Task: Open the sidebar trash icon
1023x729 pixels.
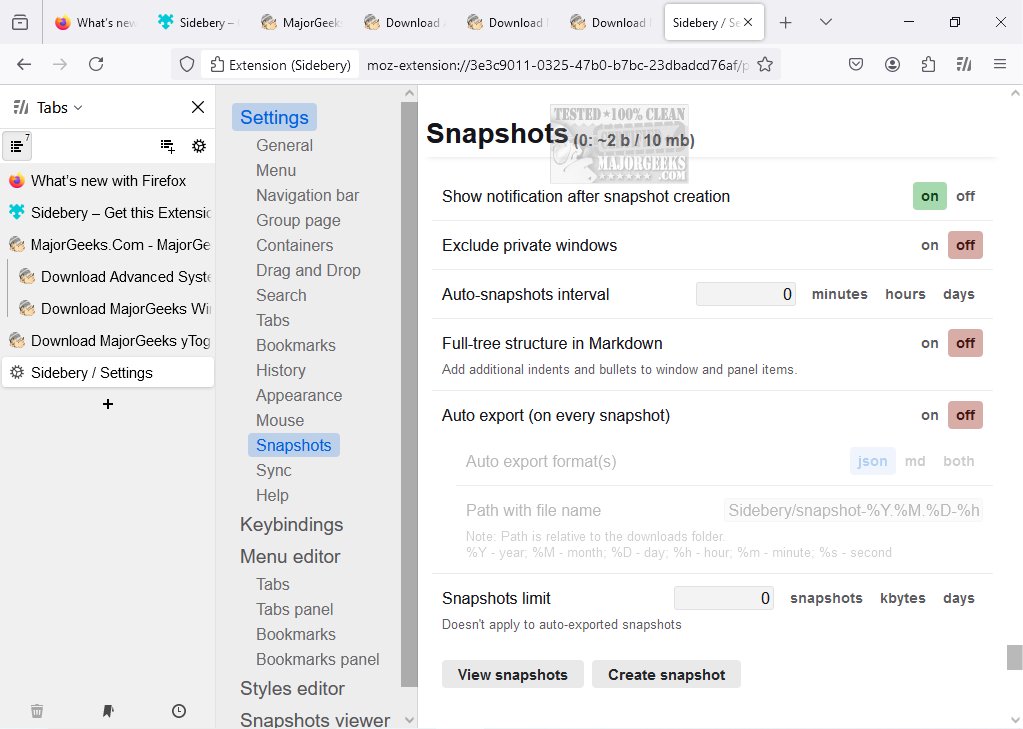Action: tap(37, 711)
